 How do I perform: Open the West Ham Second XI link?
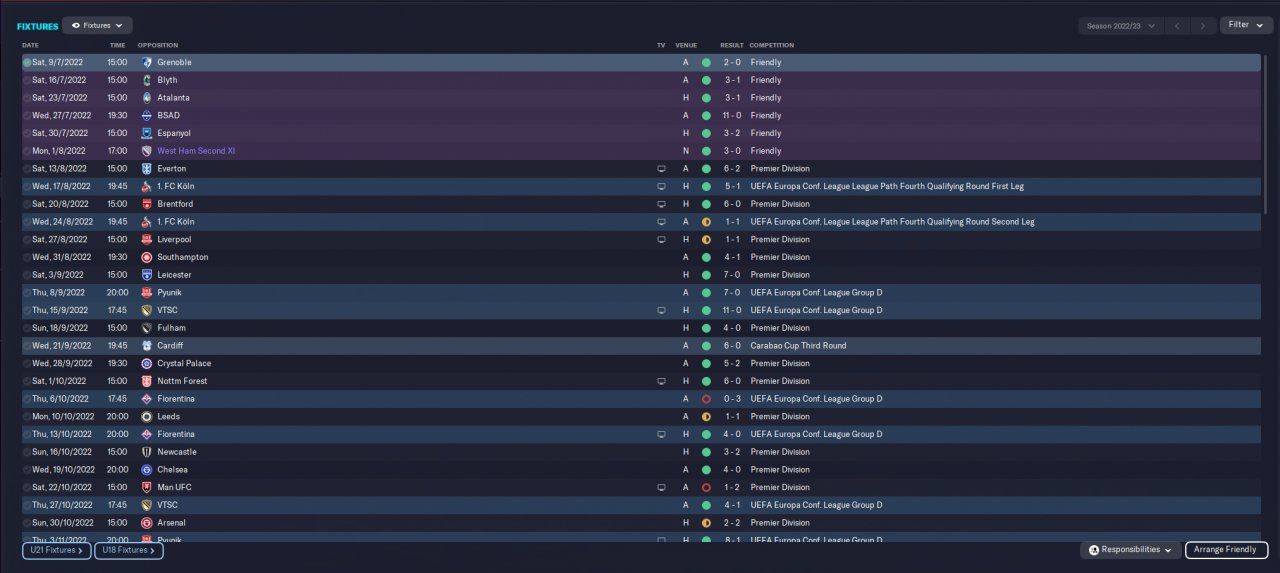tap(196, 151)
